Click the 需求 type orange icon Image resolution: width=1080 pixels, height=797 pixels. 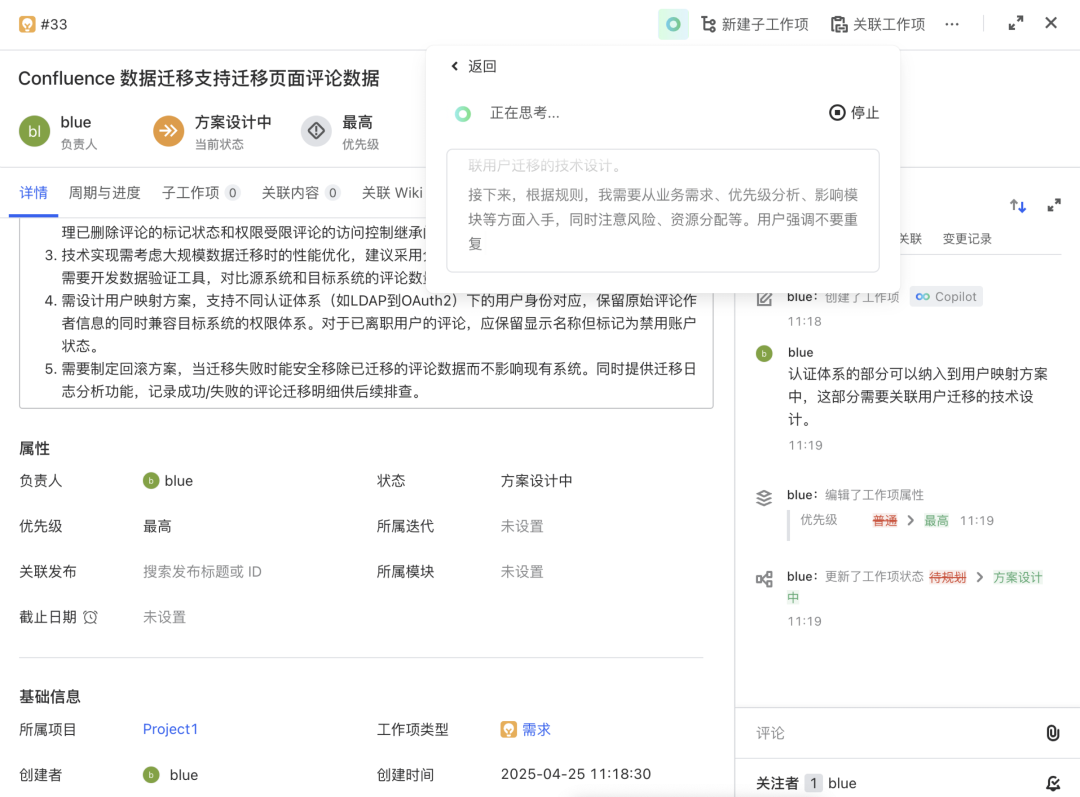[x=508, y=729]
